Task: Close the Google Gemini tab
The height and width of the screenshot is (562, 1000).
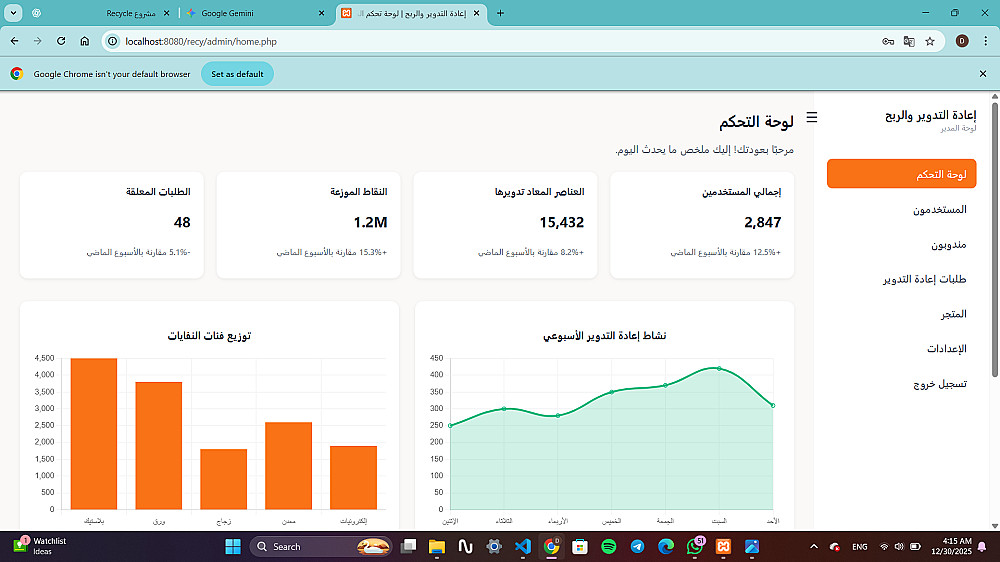Action: pos(321,13)
